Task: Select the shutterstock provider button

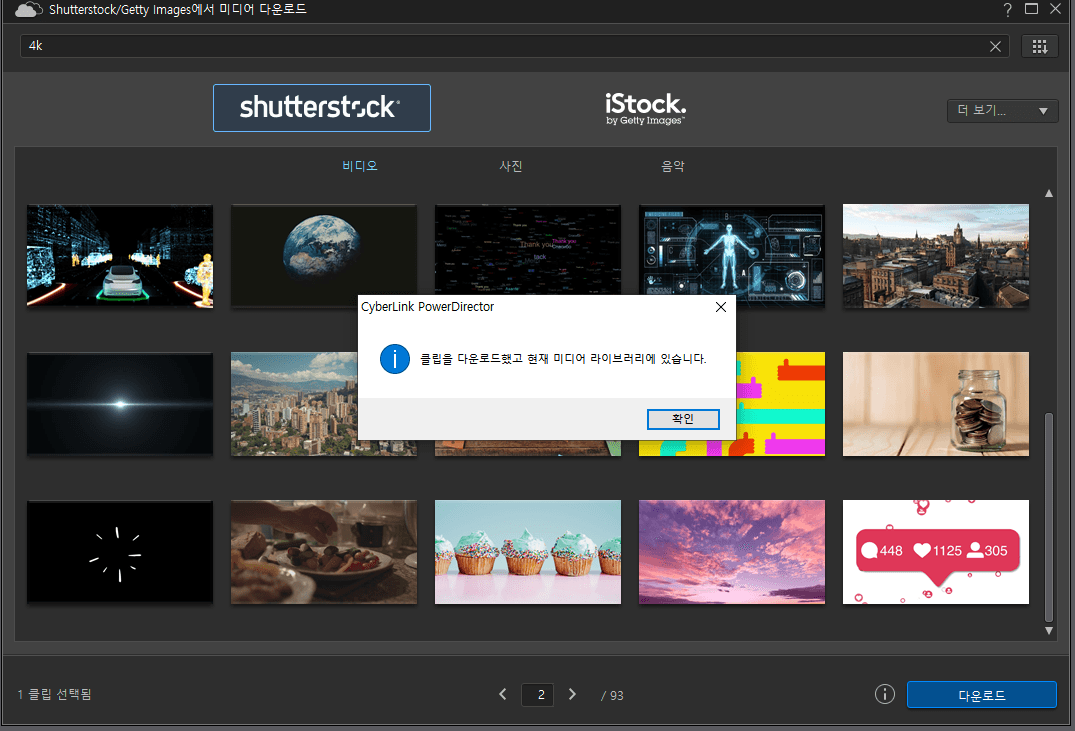Action: (322, 108)
